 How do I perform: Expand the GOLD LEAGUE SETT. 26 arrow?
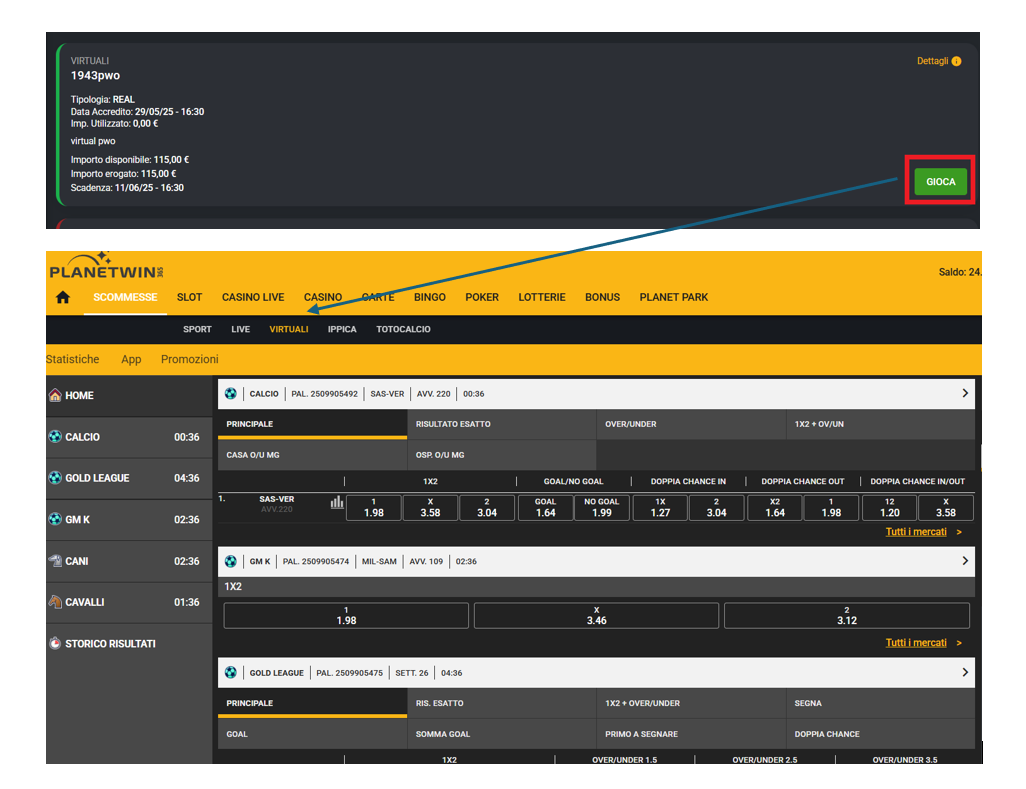click(964, 673)
